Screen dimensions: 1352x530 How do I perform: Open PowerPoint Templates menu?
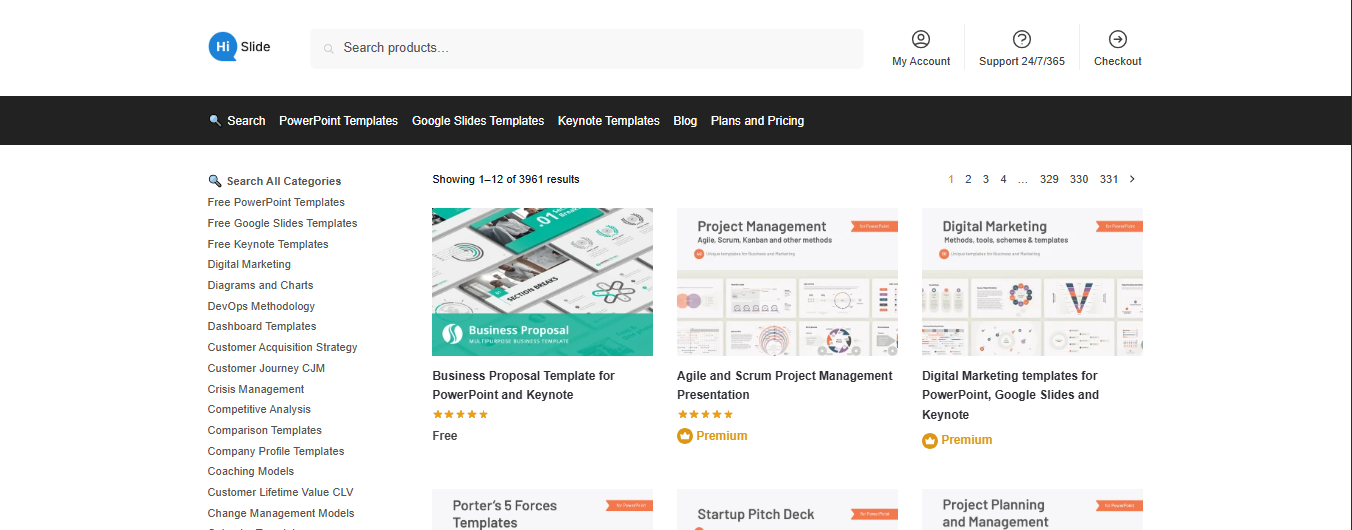tap(338, 121)
